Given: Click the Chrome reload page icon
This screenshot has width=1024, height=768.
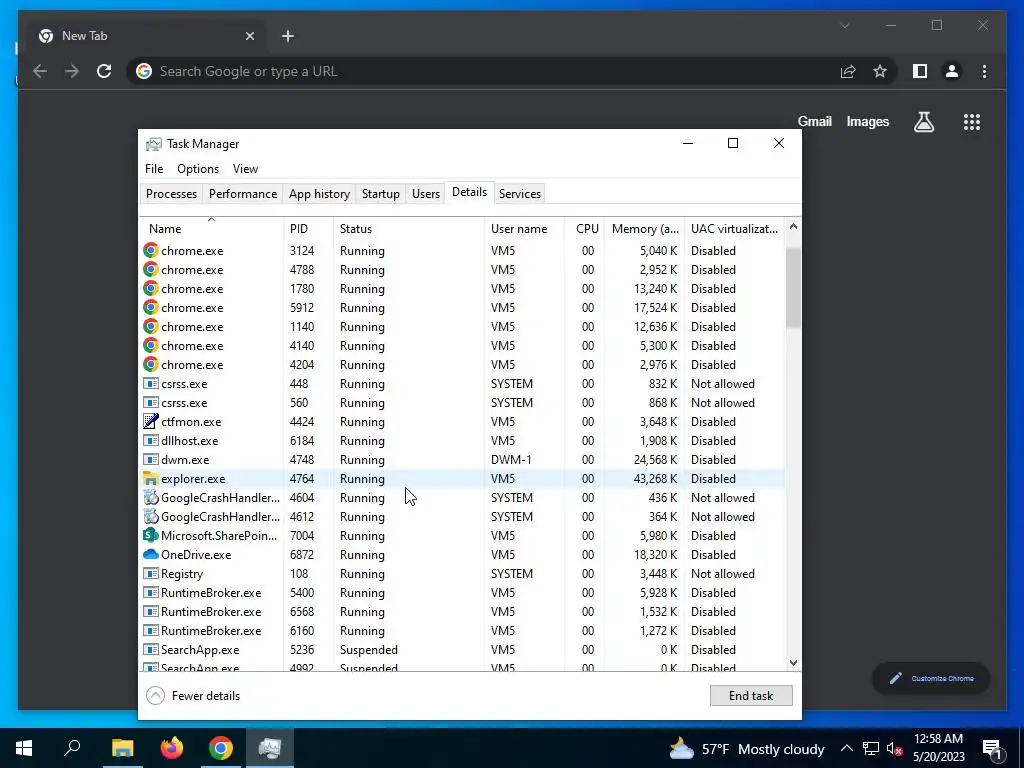Looking at the screenshot, I should pos(104,71).
